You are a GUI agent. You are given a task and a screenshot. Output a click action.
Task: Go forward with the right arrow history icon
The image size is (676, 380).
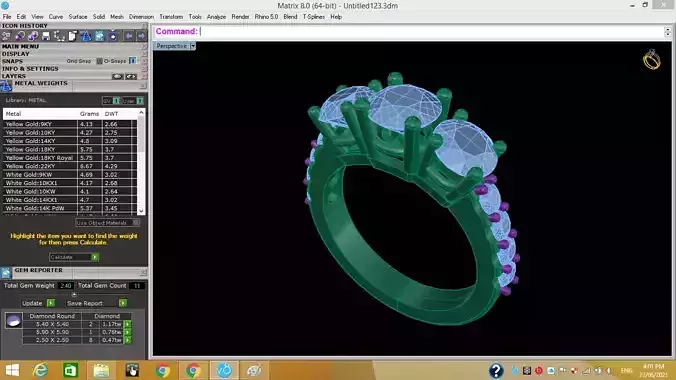click(141, 36)
